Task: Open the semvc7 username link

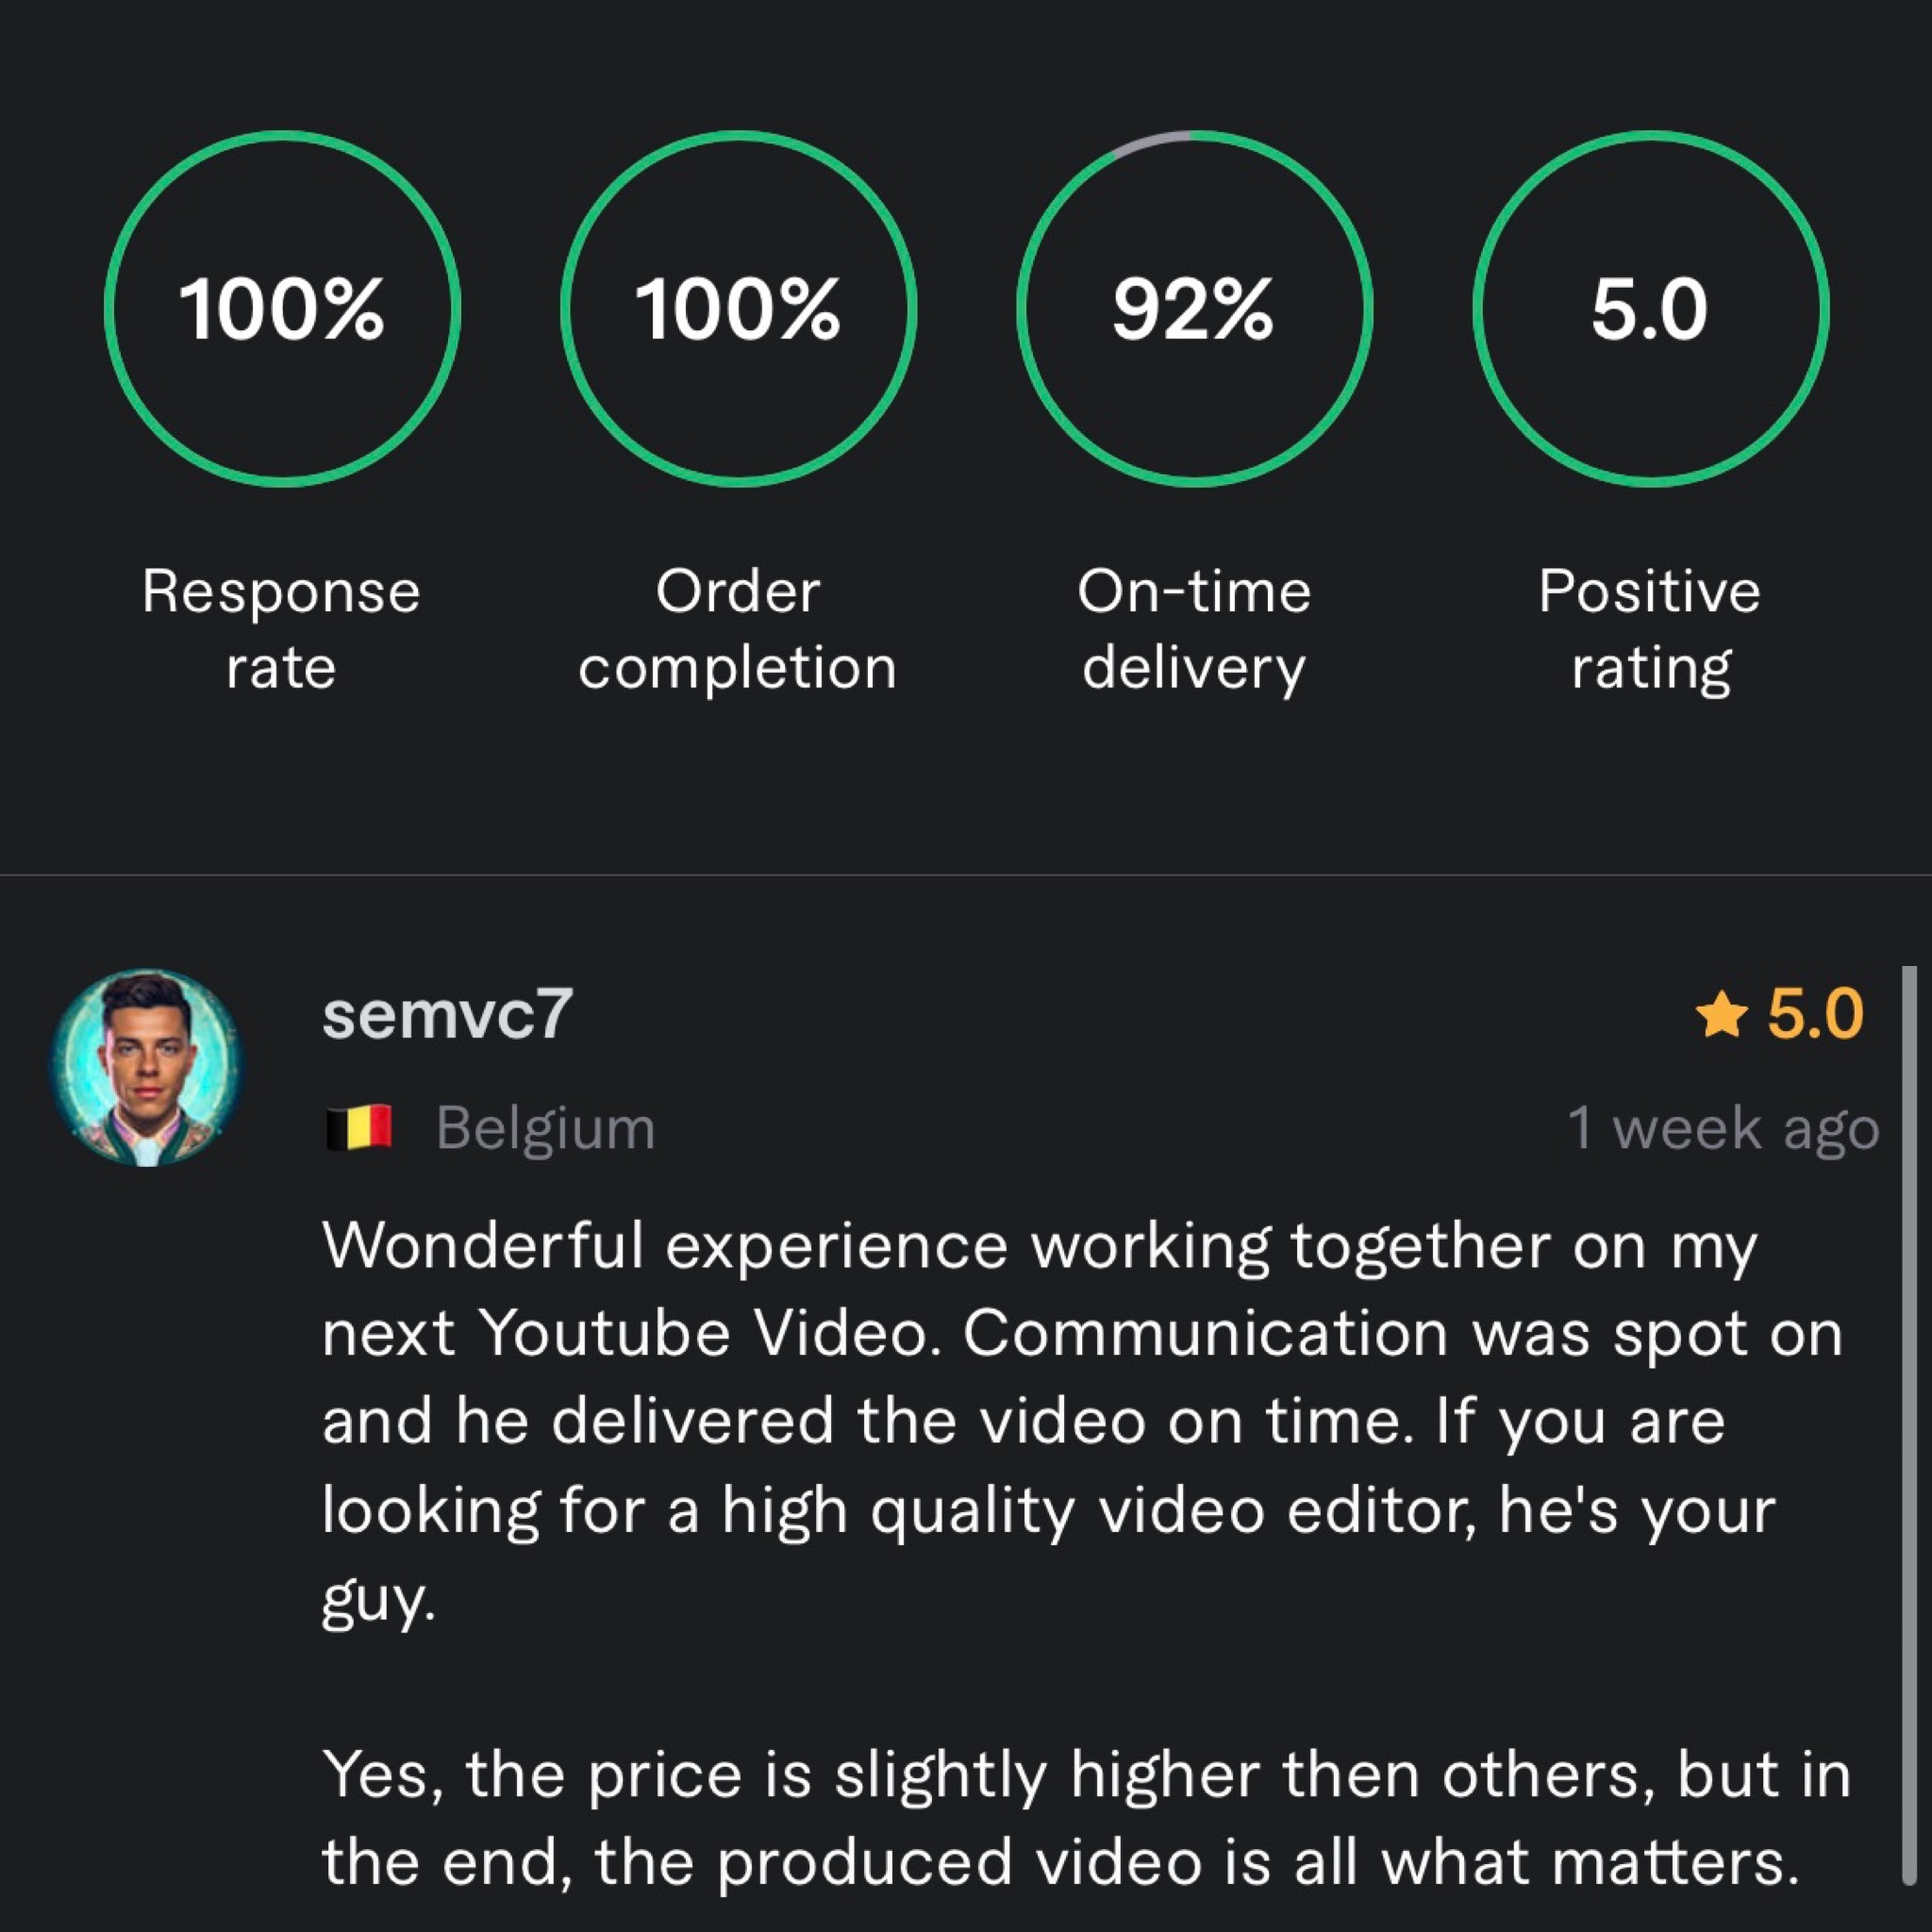Action: click(447, 1014)
